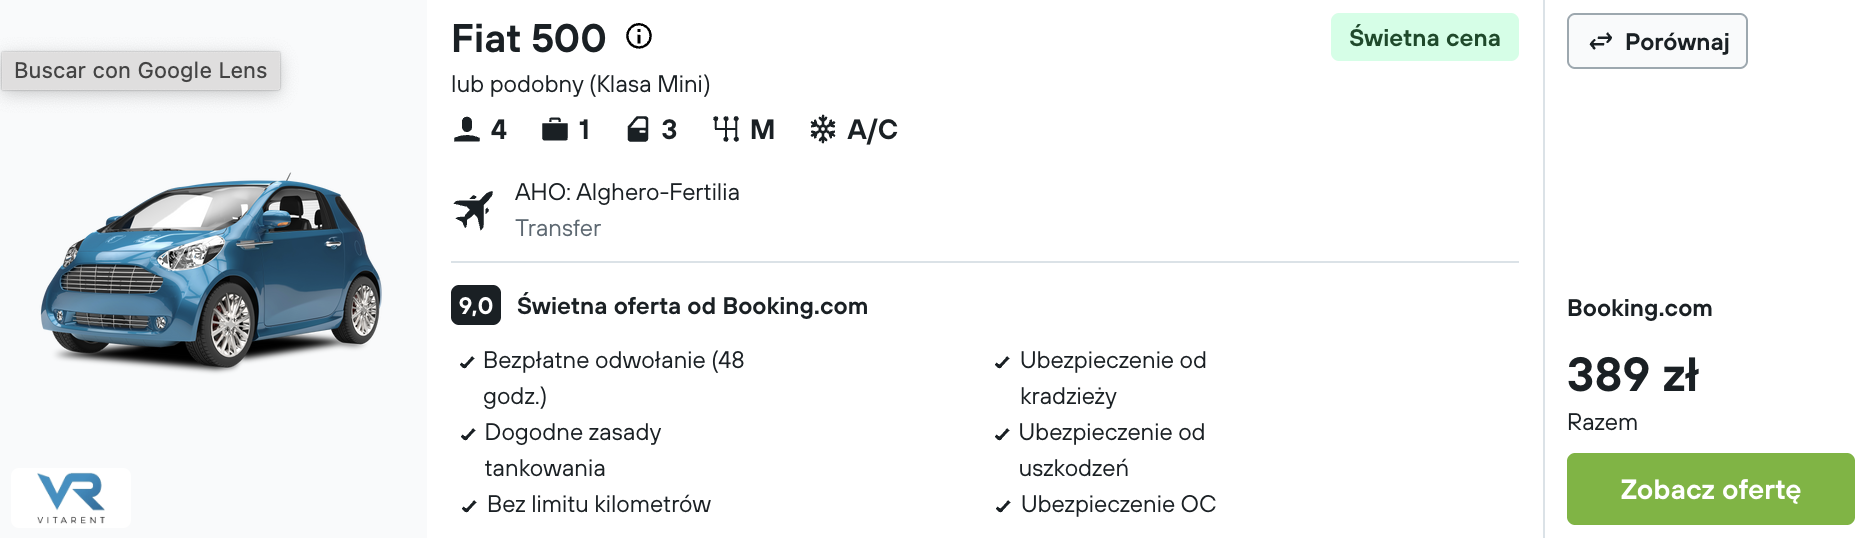
Task: Click the airplane pickup location icon
Action: pos(474,210)
